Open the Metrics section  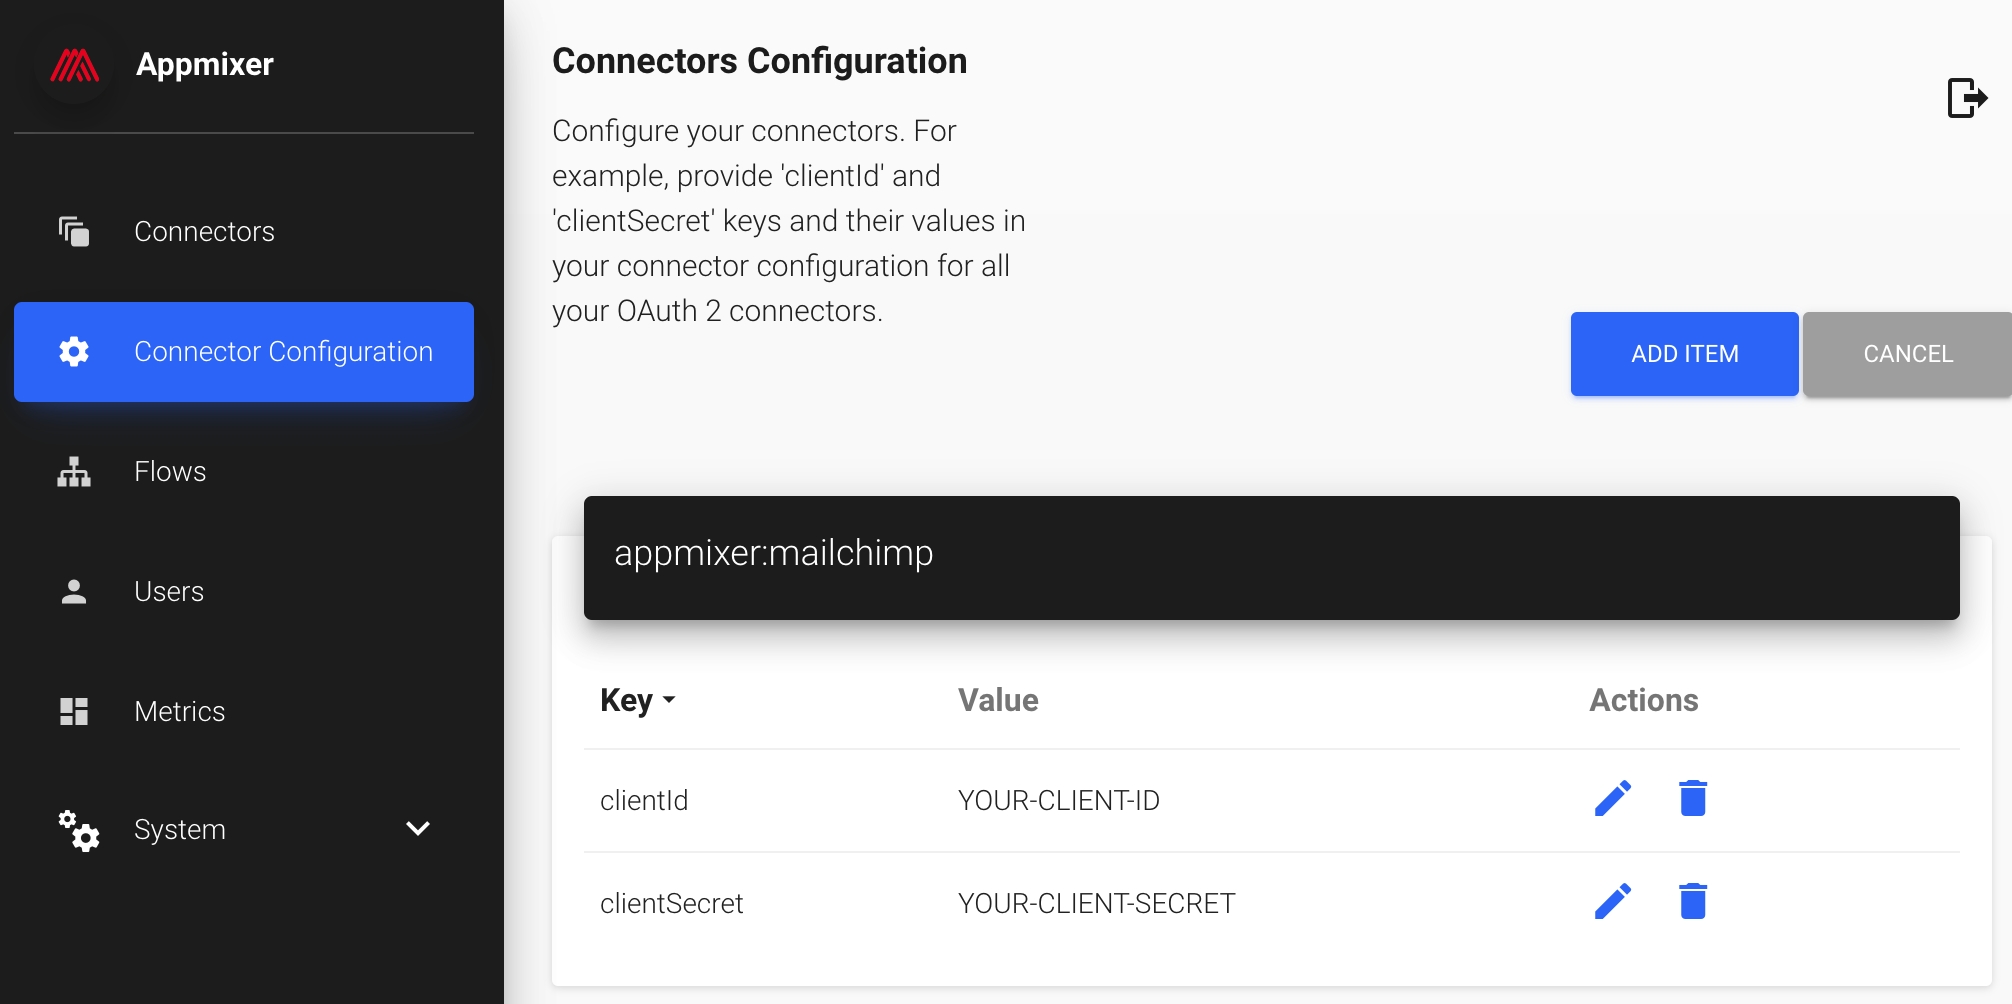point(180,711)
